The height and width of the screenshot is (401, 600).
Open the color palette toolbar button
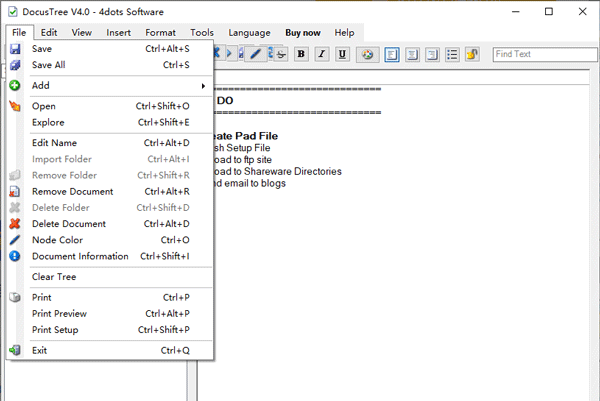click(367, 54)
